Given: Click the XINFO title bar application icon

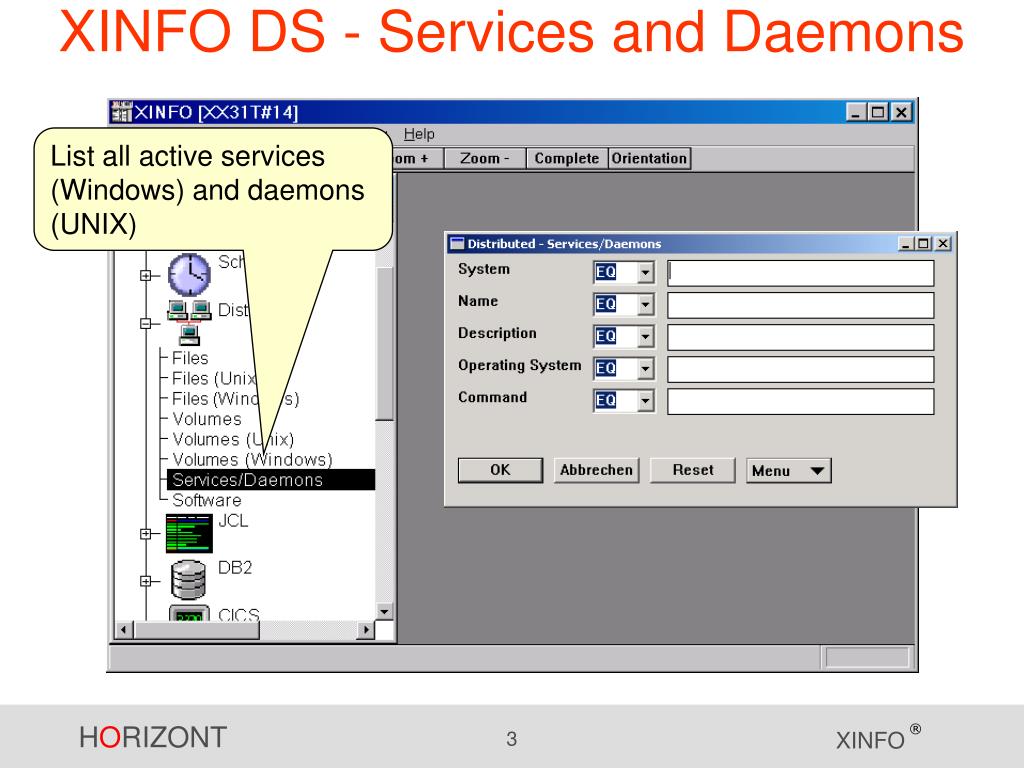Looking at the screenshot, I should pos(121,112).
